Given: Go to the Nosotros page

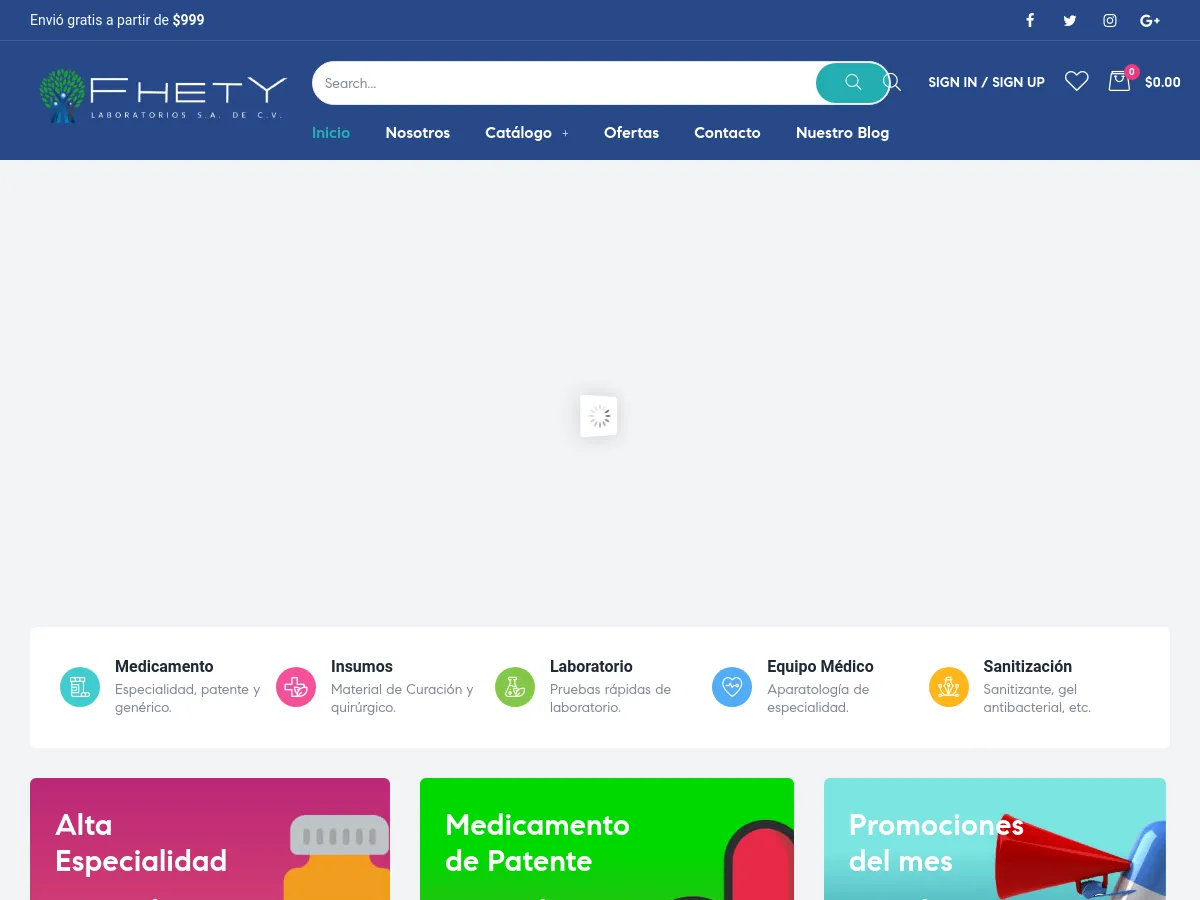Looking at the screenshot, I should (417, 133).
